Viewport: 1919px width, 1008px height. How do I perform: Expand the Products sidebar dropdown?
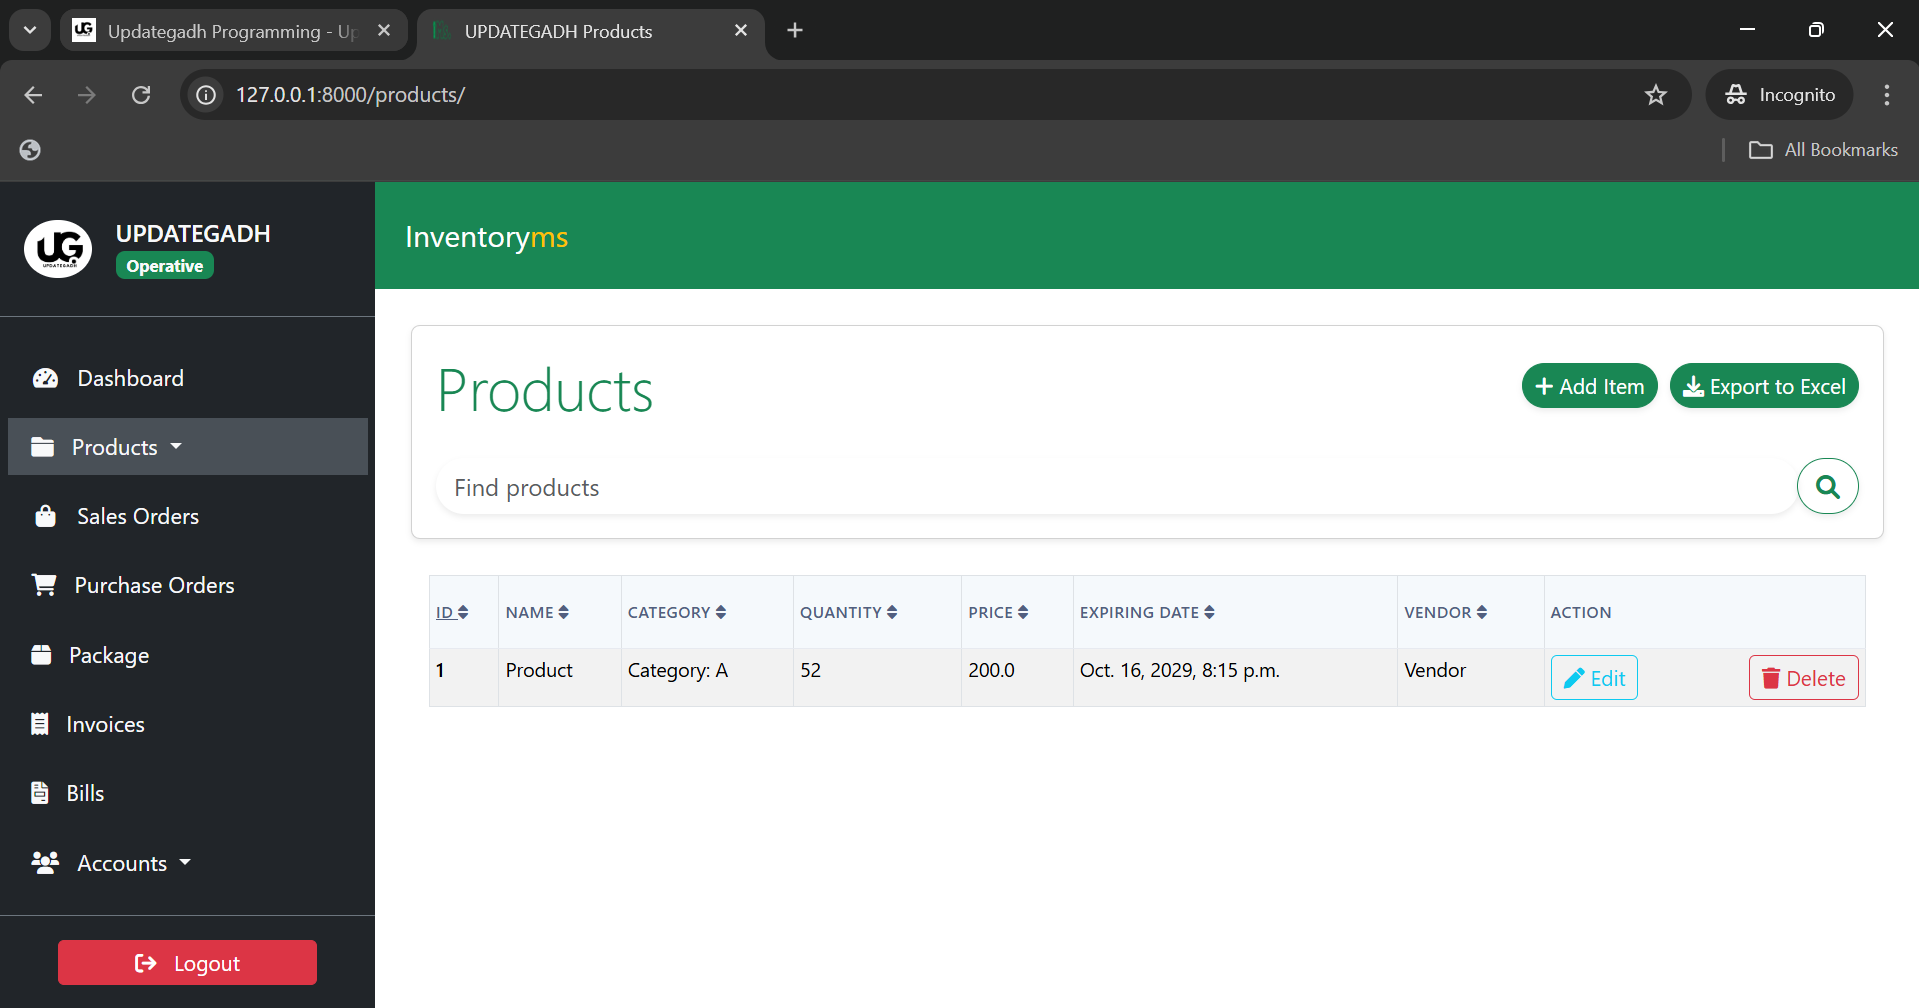[188, 447]
